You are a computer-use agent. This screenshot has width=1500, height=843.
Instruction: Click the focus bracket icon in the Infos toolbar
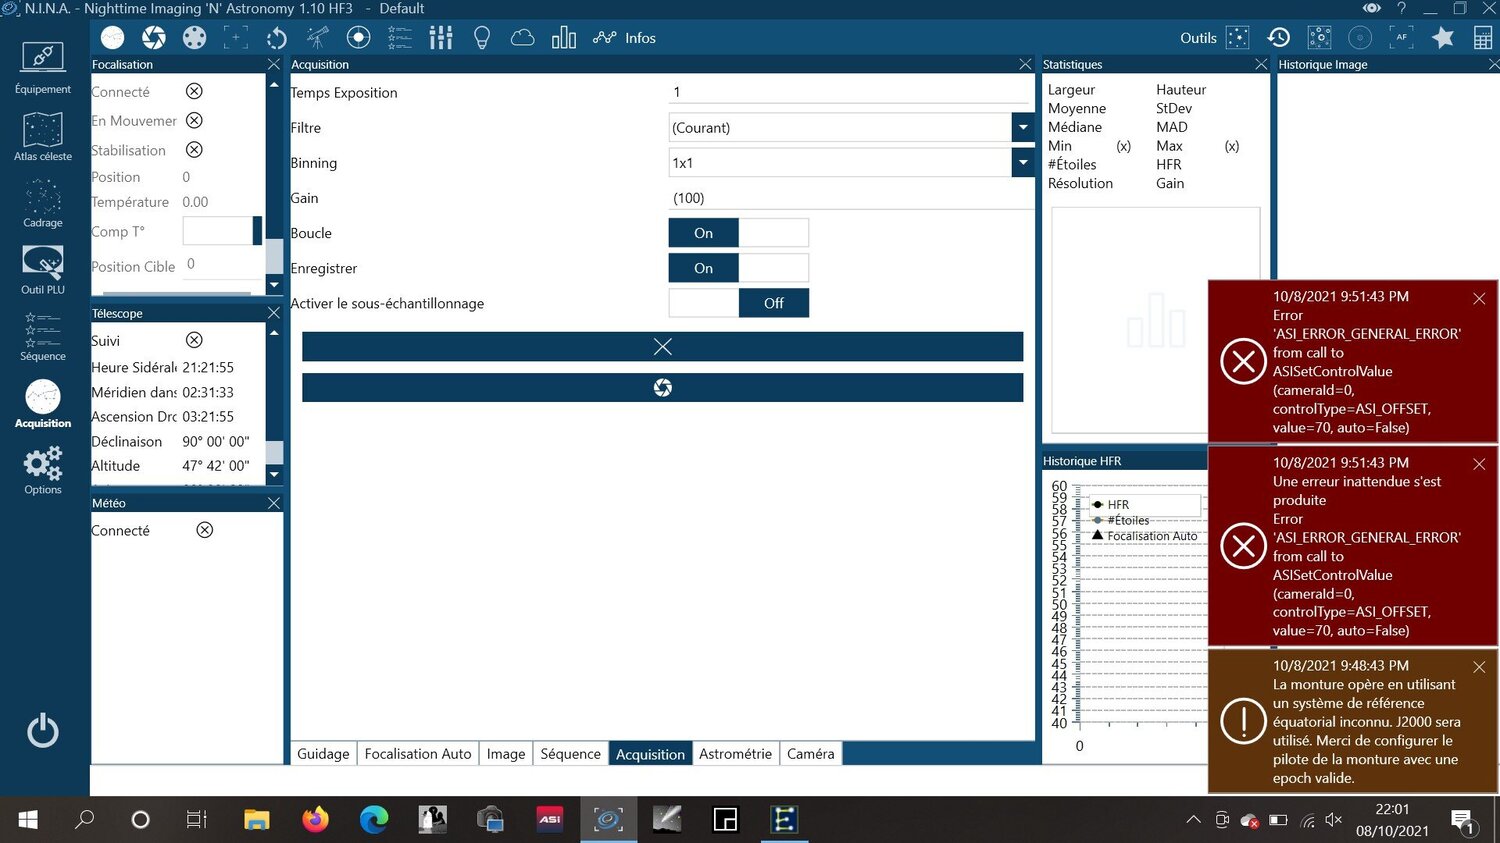coord(236,38)
